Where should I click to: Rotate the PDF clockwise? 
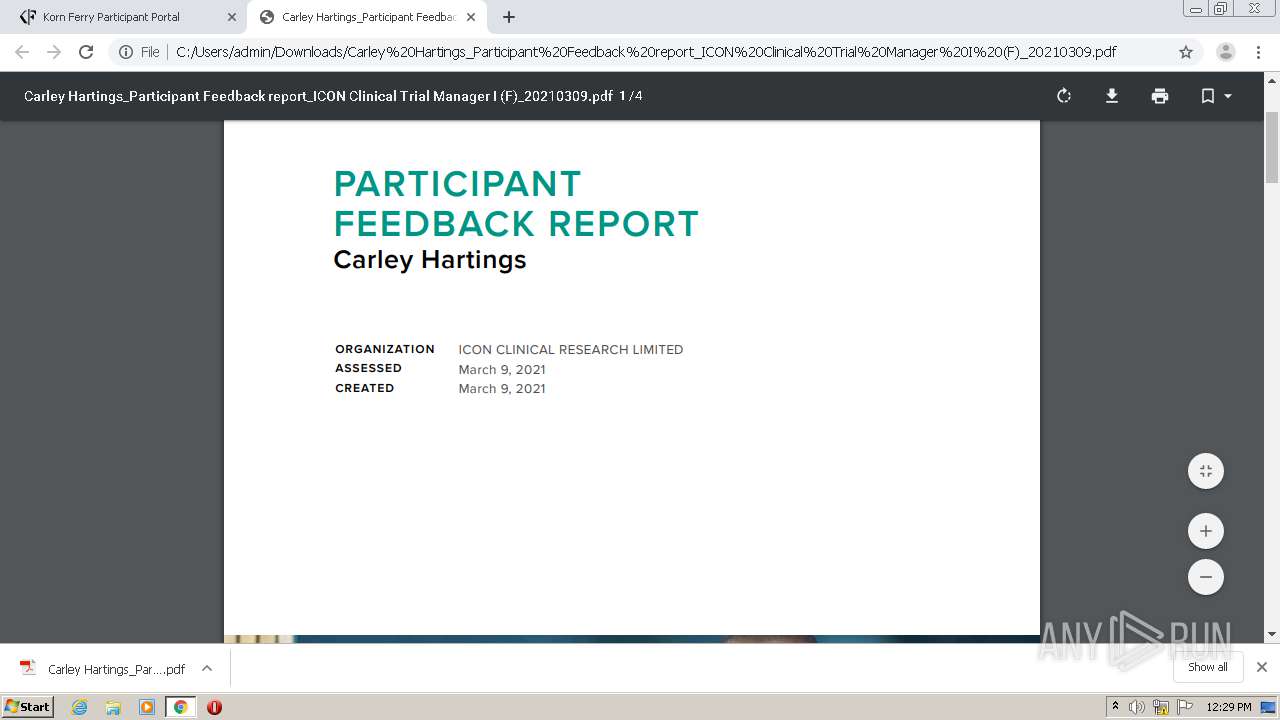pyautogui.click(x=1064, y=96)
